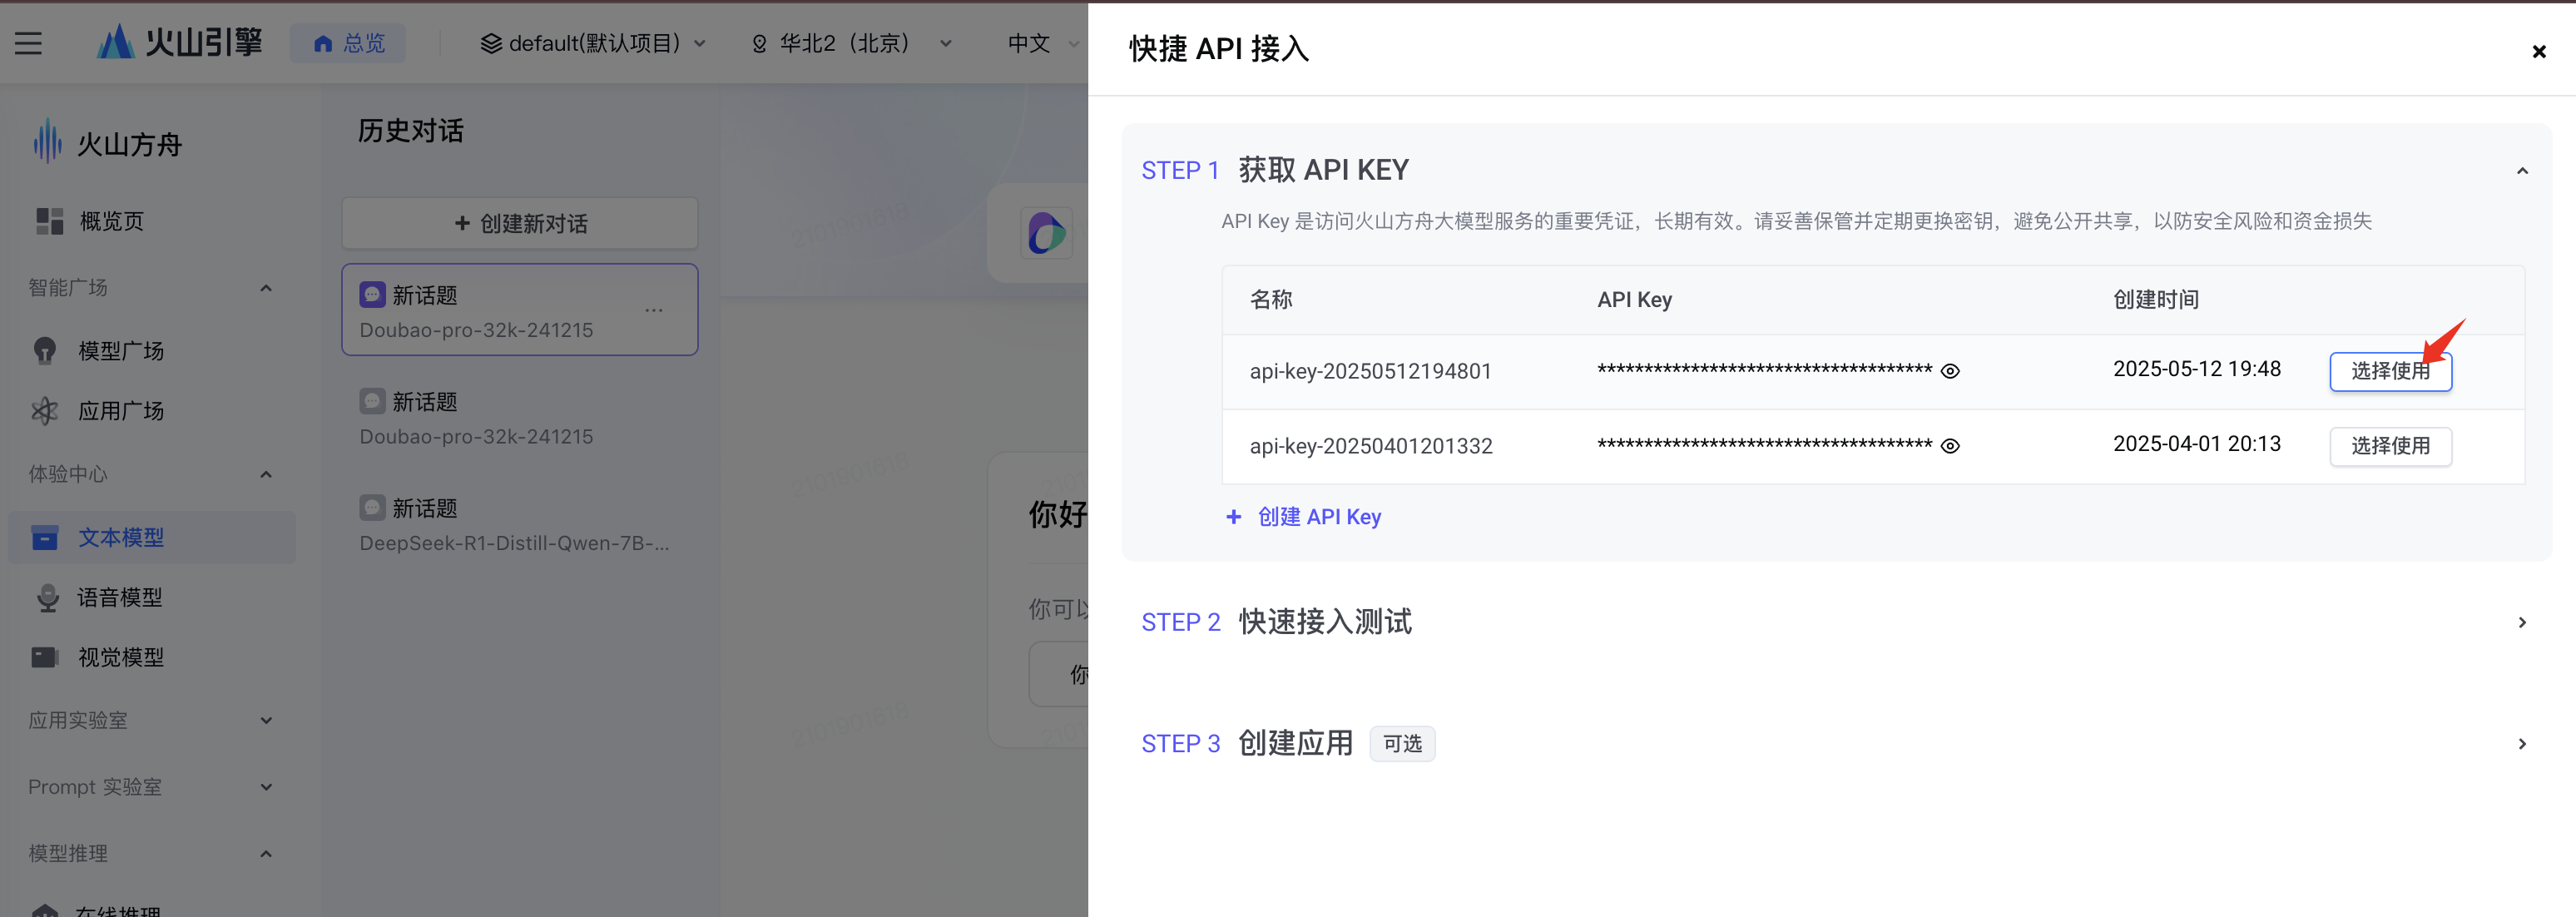Select 文本模型 menu item

(x=120, y=537)
